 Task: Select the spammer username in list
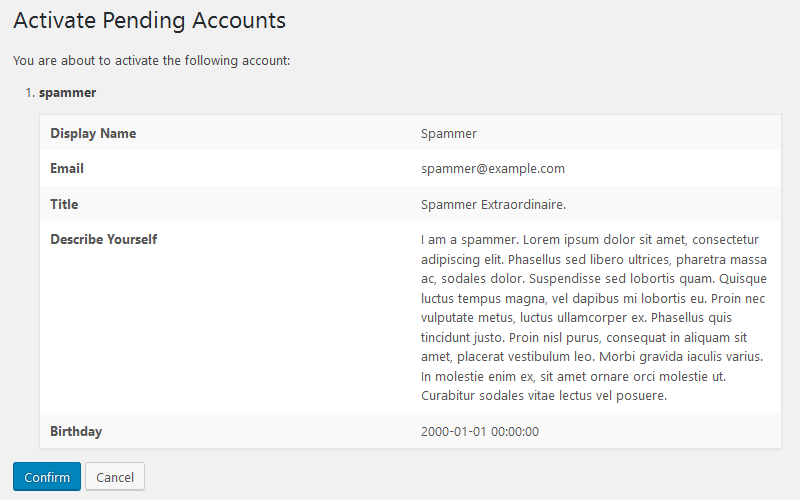(x=67, y=93)
